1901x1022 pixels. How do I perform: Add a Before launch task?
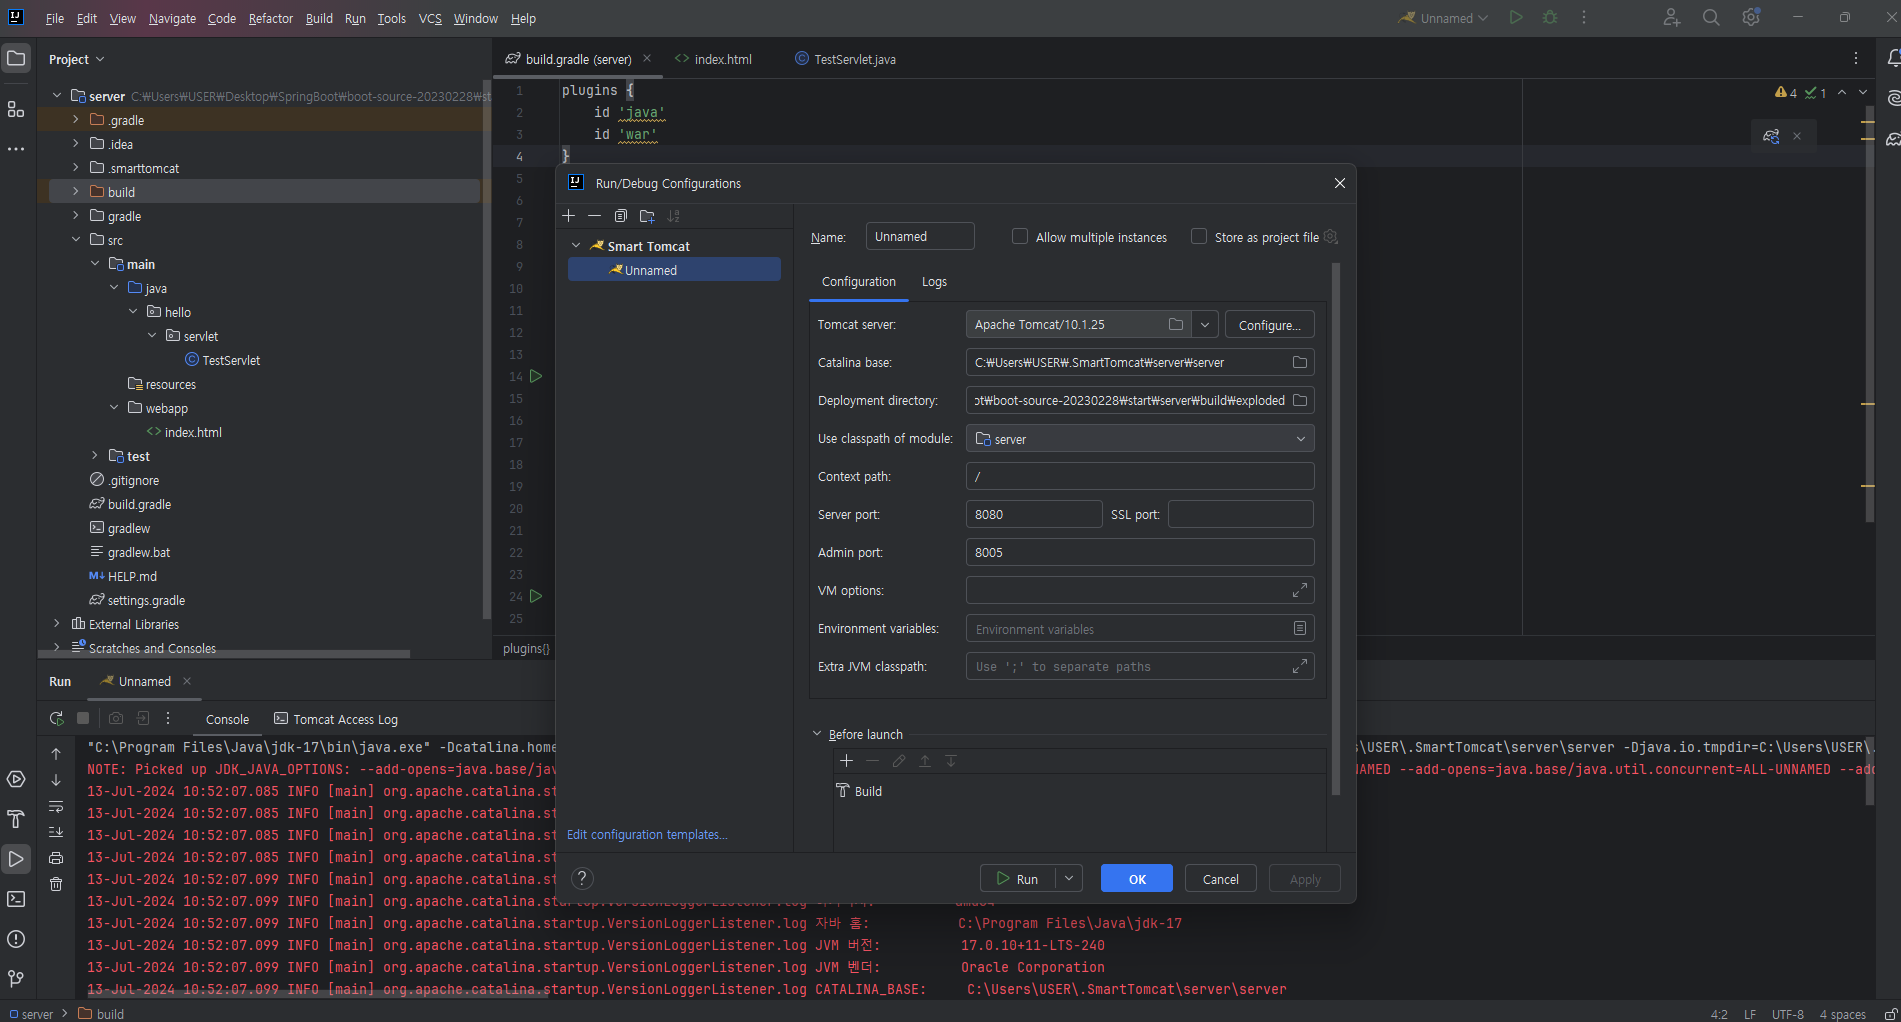click(x=846, y=761)
